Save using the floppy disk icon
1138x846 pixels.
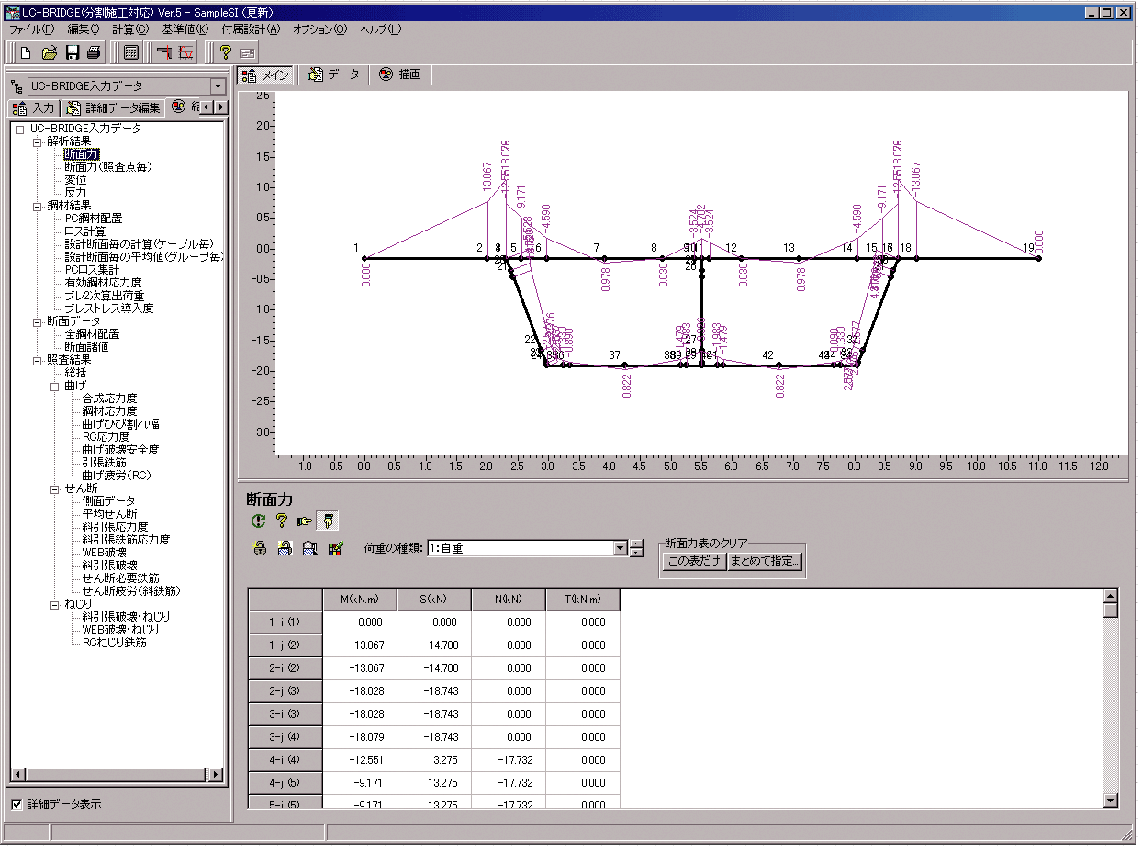(72, 53)
